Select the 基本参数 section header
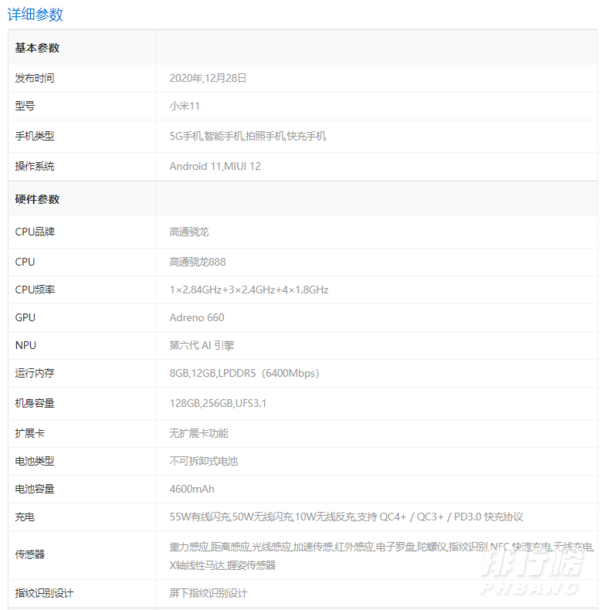This screenshot has height=610, width=600. click(x=37, y=48)
